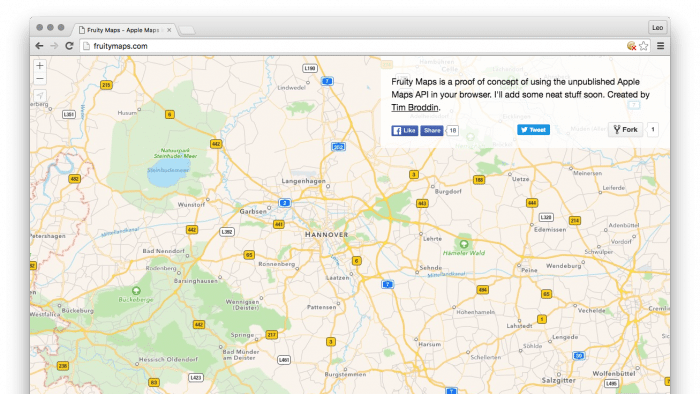Reload the Fruity Maps page
The image size is (700, 394).
pyautogui.click(x=69, y=46)
